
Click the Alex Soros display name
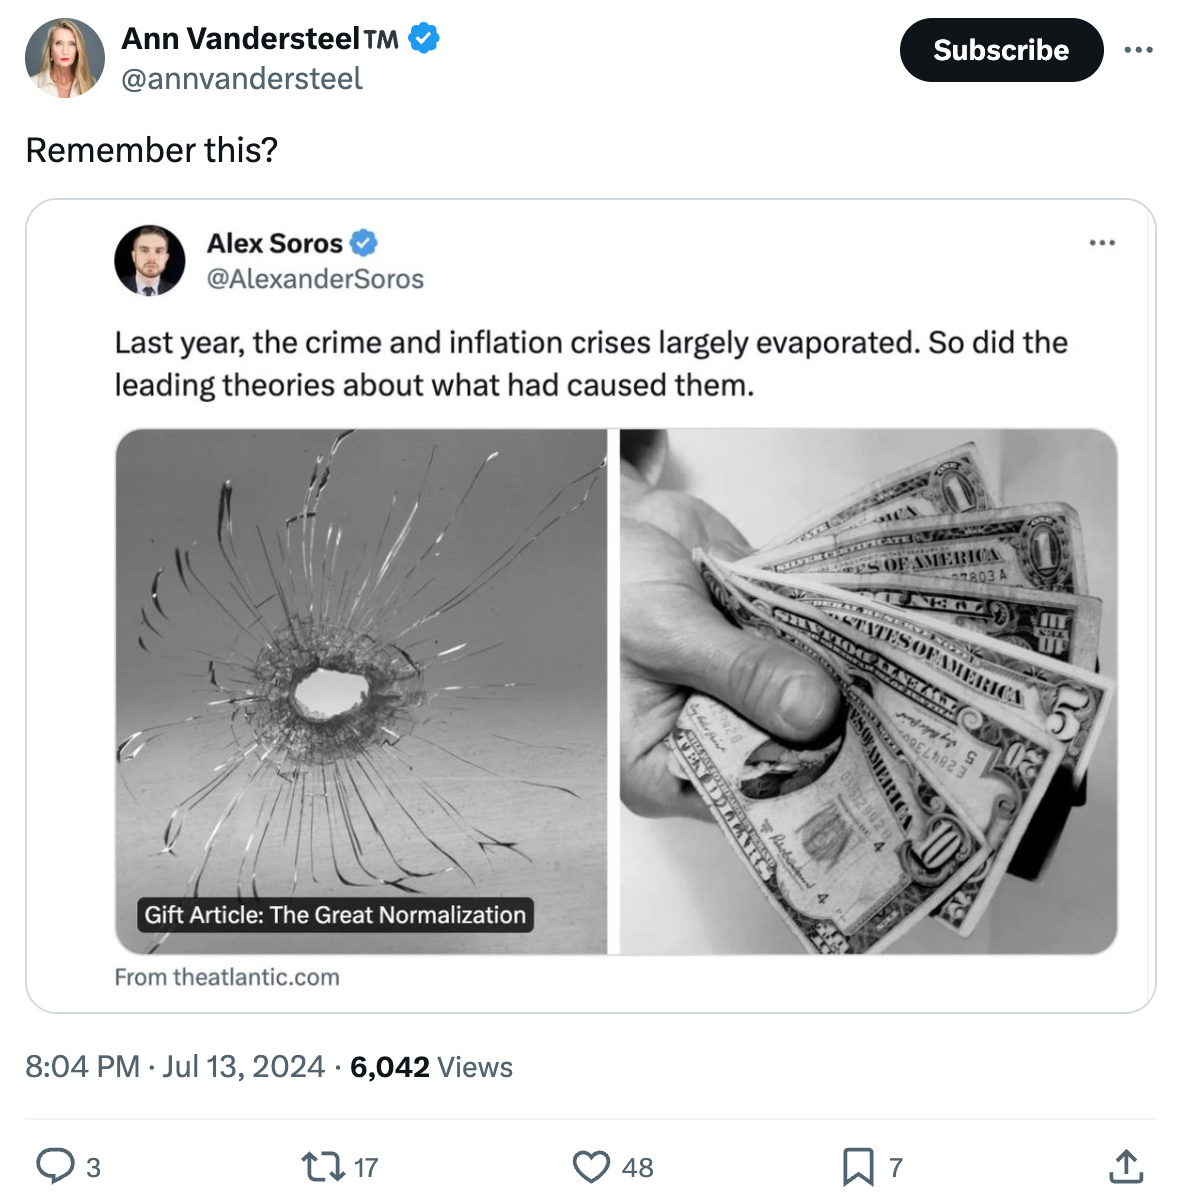click(274, 243)
